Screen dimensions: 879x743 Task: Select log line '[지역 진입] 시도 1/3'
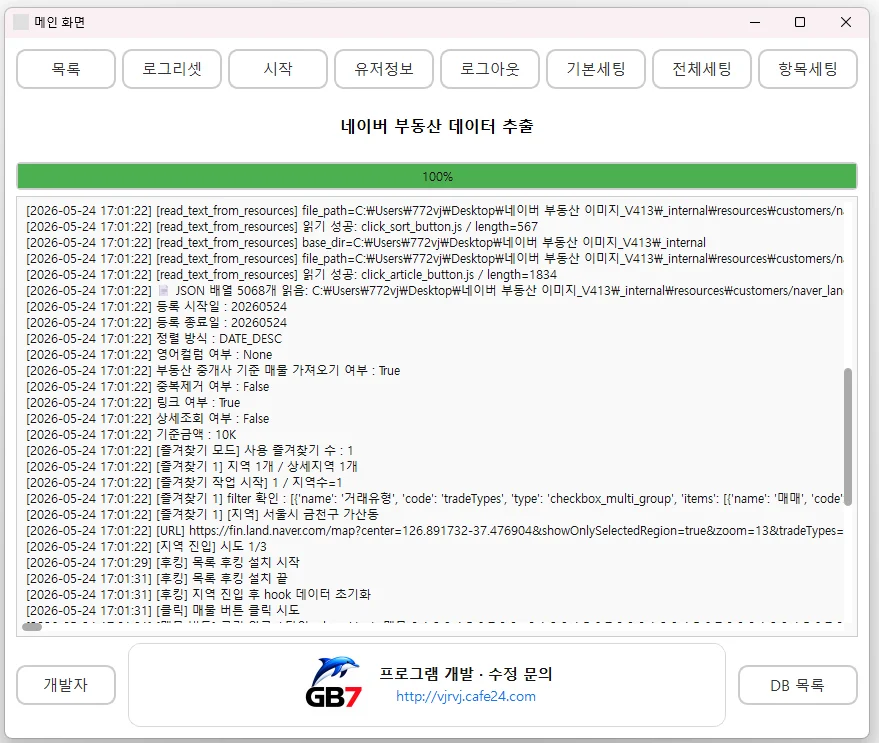pyautogui.click(x=146, y=546)
